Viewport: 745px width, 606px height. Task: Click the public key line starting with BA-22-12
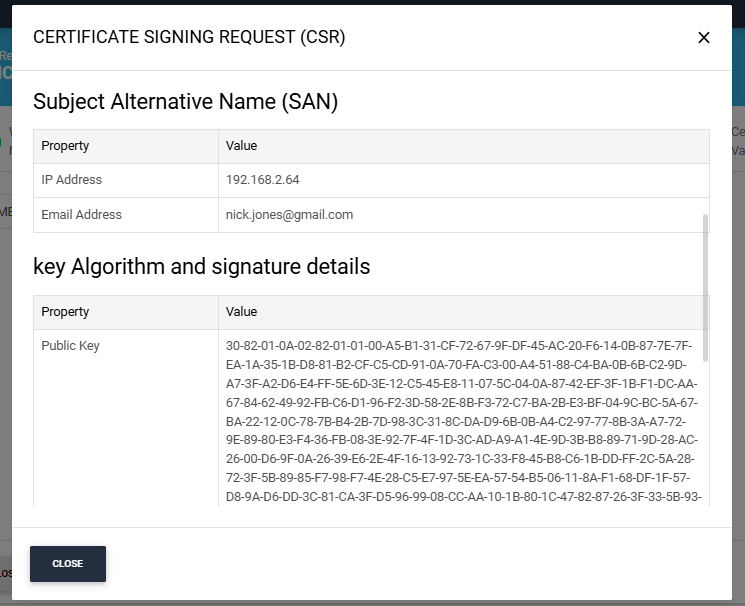point(461,421)
